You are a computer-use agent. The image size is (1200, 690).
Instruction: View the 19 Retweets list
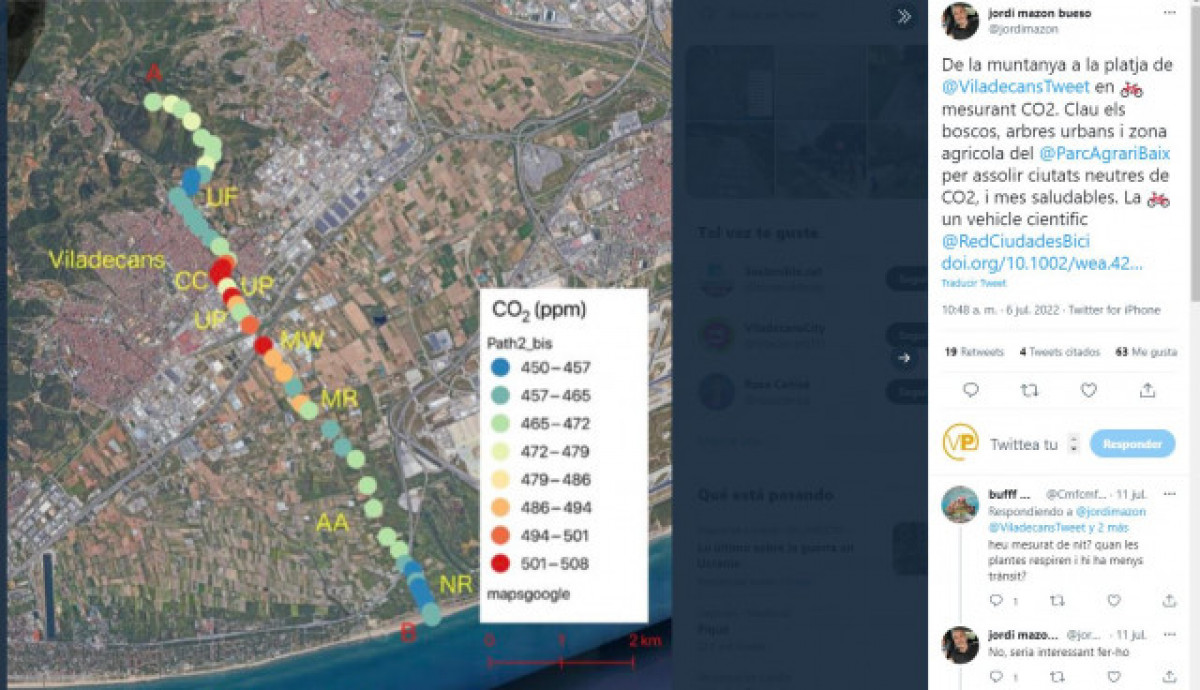pos(974,352)
